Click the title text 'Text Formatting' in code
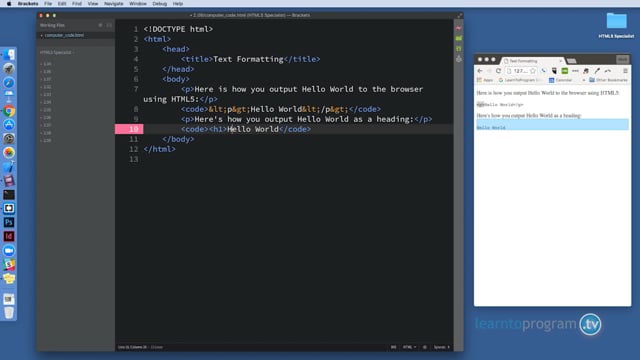 click(248, 59)
